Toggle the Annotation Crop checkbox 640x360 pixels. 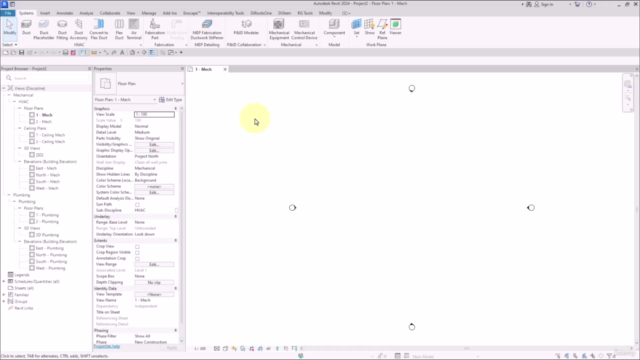tap(137, 258)
